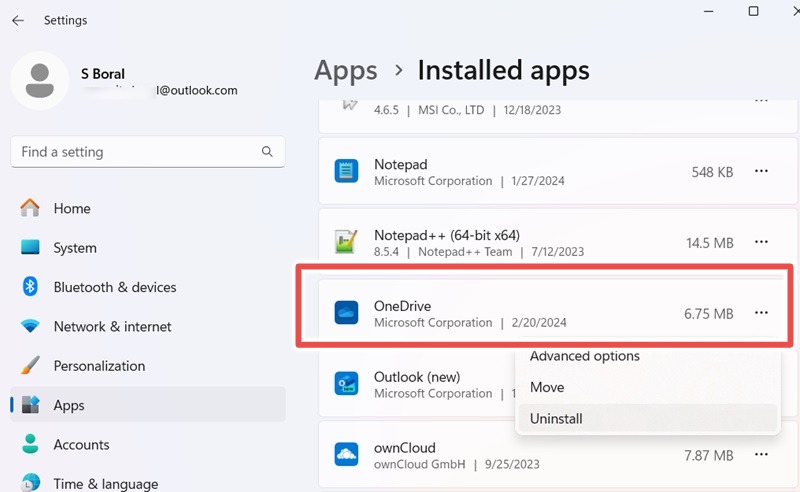
Task: Click the Wi-Fi network icon
Action: pos(30,326)
